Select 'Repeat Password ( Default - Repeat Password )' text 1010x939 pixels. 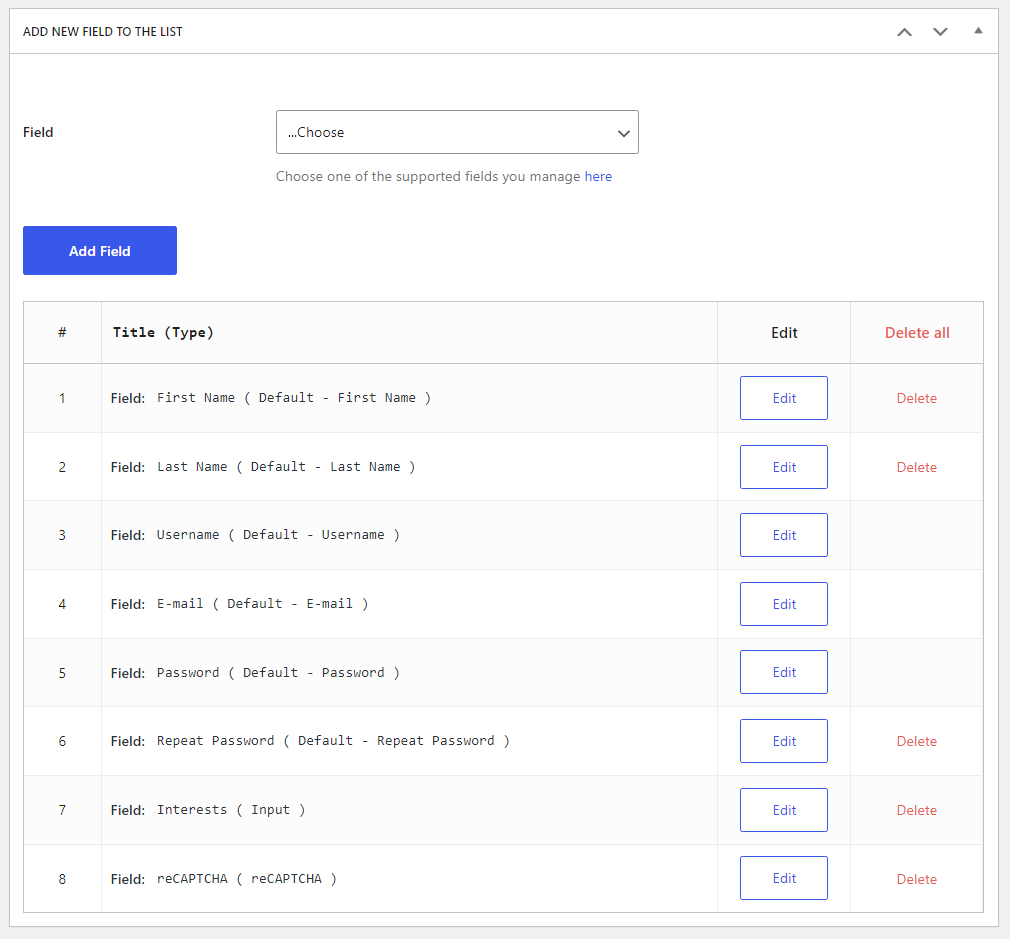tap(333, 741)
